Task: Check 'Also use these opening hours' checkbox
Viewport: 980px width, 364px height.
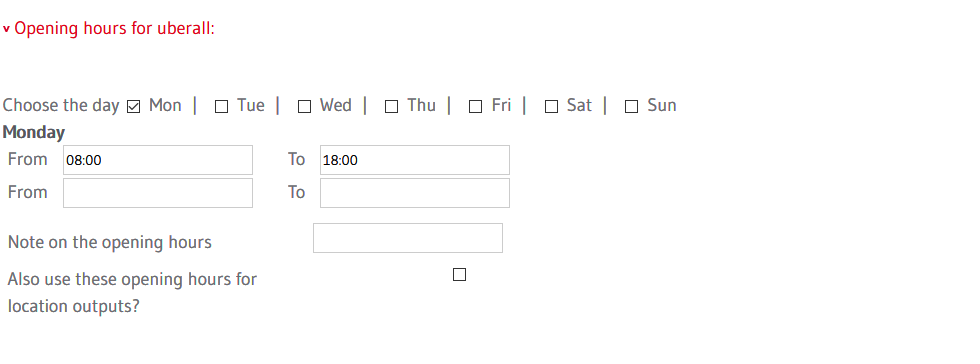Action: (459, 275)
